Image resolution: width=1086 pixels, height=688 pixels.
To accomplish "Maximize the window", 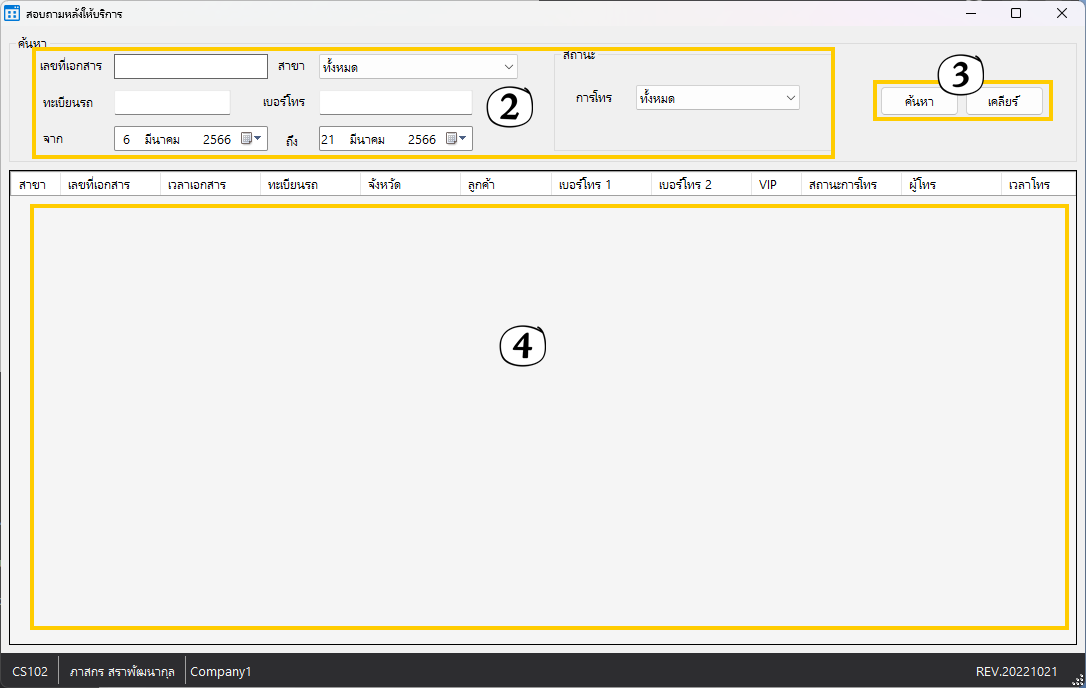I will click(x=1016, y=13).
